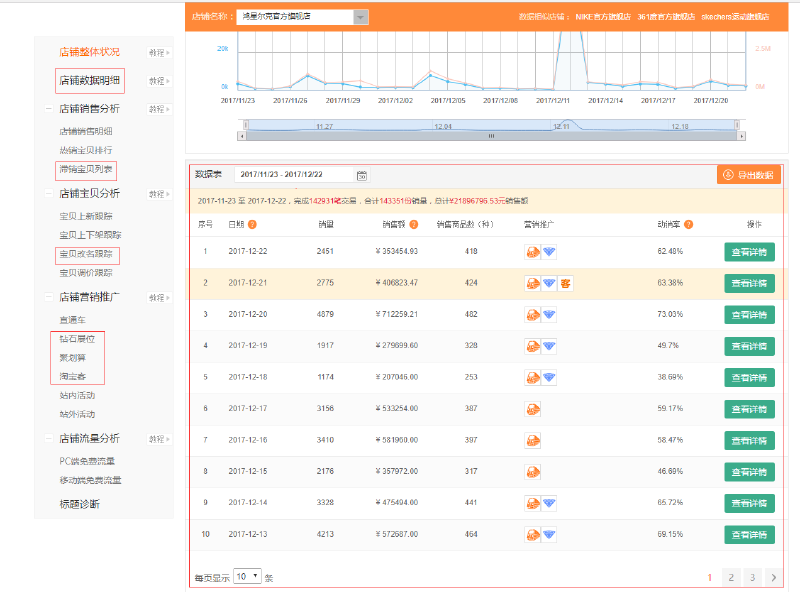Image resolution: width=800 pixels, height=592 pixels.
Task: Click the 日期 column help icon
Action: coord(252,224)
